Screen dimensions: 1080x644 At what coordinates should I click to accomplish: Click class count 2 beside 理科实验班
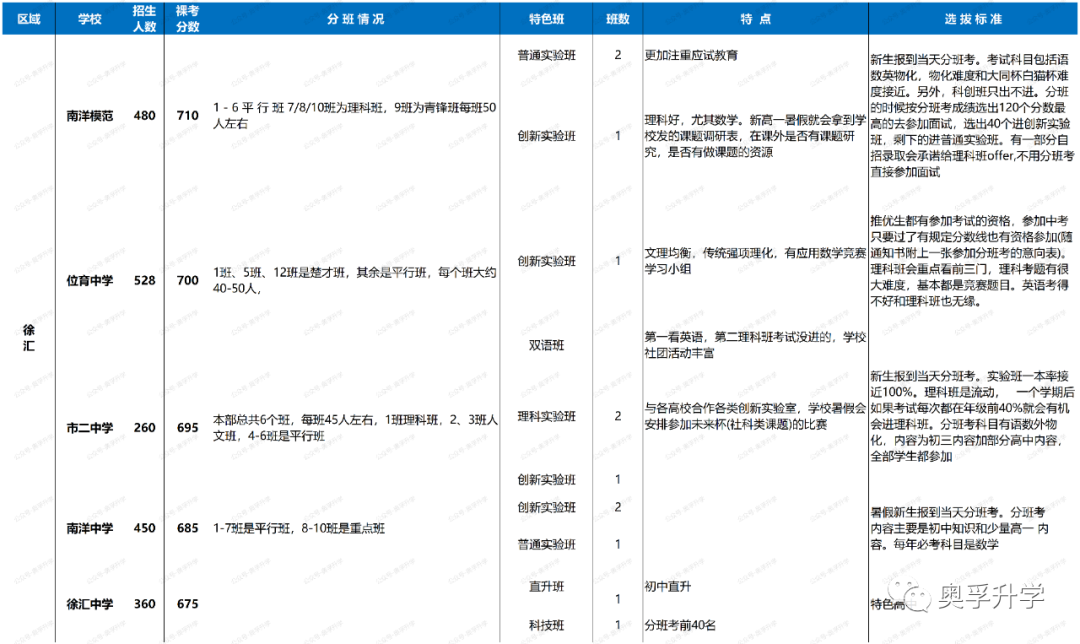coord(618,416)
